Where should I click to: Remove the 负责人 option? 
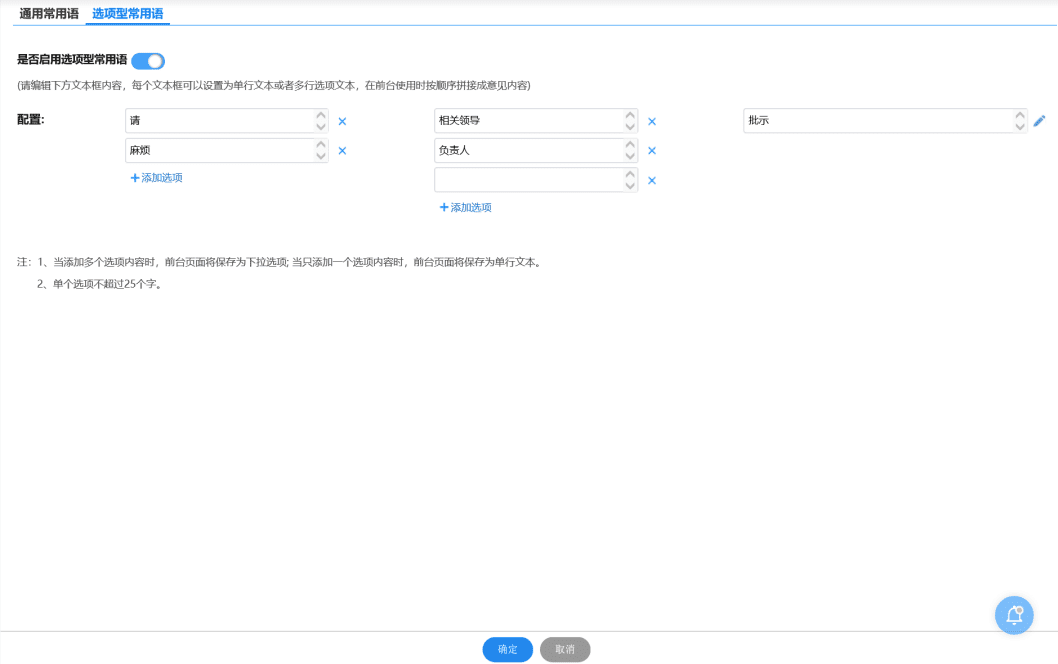652,150
